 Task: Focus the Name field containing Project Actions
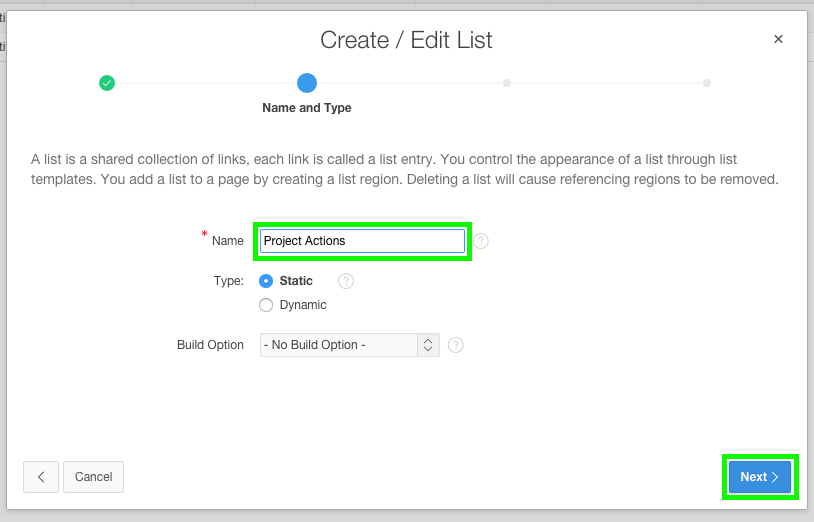(x=362, y=241)
